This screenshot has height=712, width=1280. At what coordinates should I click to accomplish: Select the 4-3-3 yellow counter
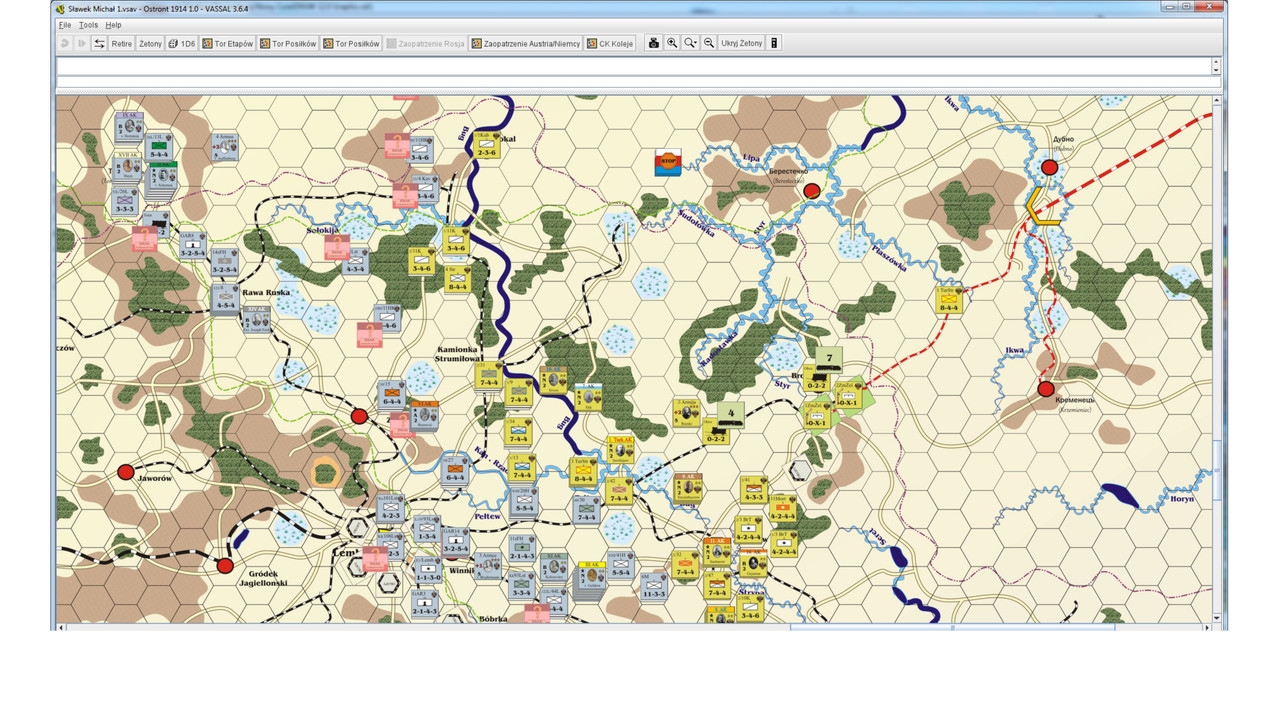tap(753, 489)
